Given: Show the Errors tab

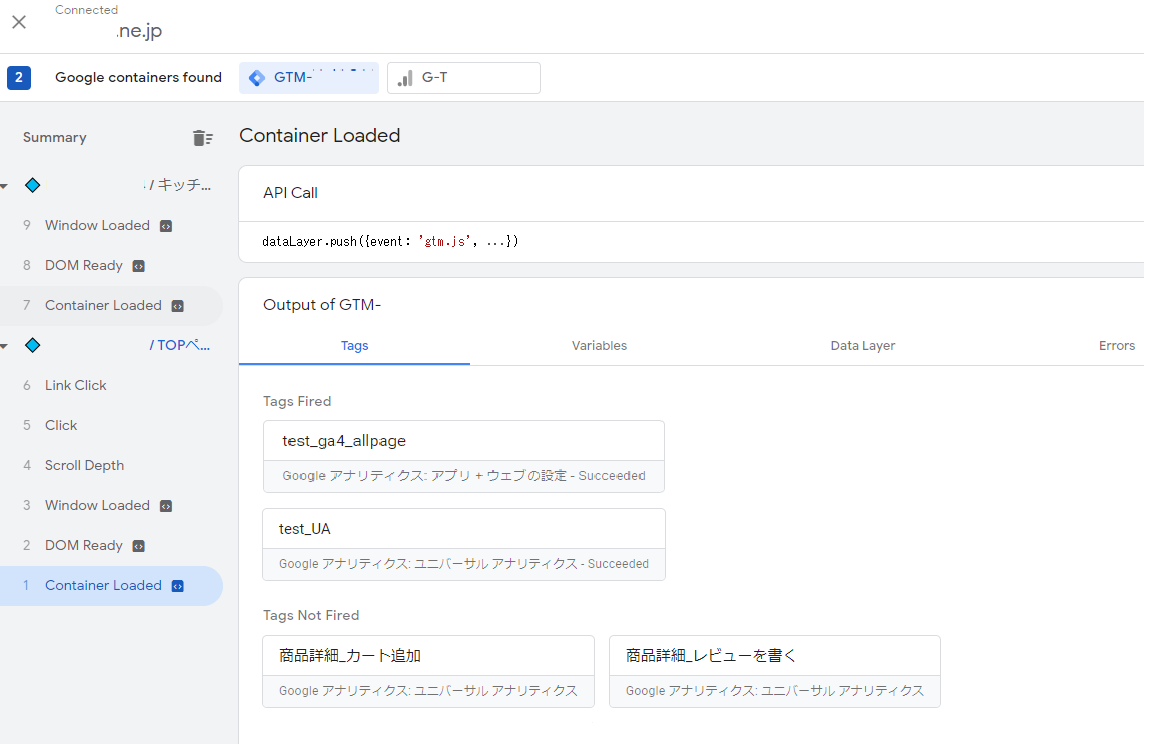Looking at the screenshot, I should pos(1116,346).
